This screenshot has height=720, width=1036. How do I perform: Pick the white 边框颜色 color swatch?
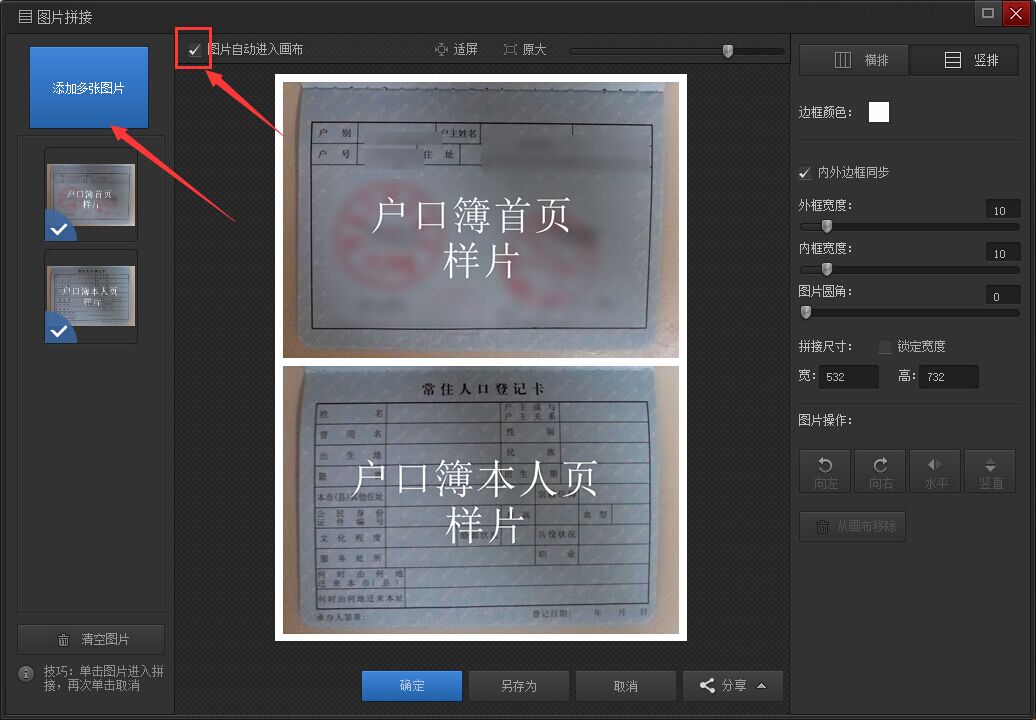[878, 112]
